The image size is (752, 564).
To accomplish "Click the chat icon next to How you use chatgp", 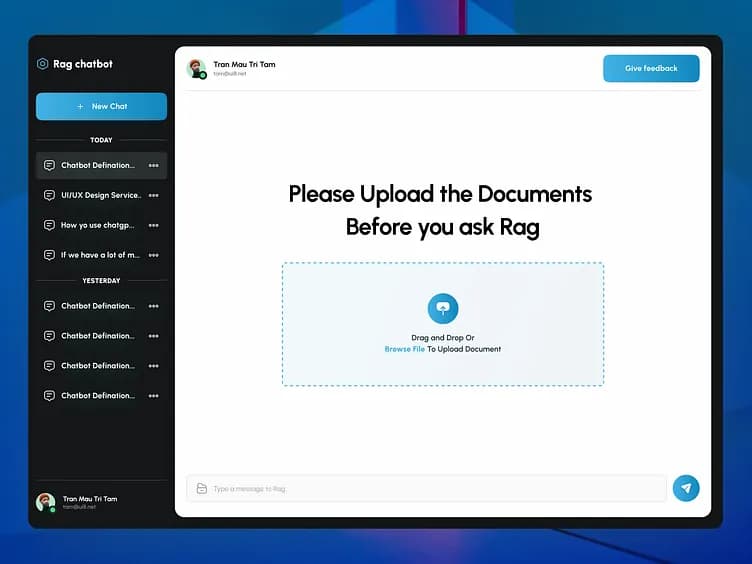I will click(x=49, y=225).
